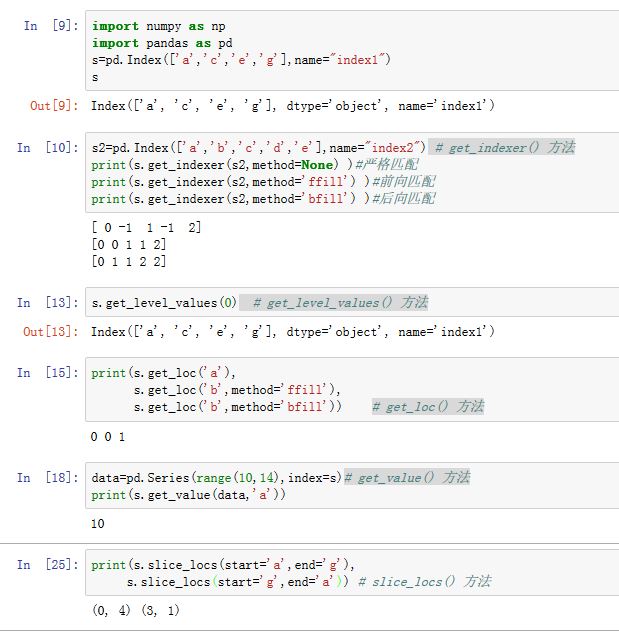Edit the pd.Series get_value code cell
Screen dimensions: 619x638
[350, 486]
